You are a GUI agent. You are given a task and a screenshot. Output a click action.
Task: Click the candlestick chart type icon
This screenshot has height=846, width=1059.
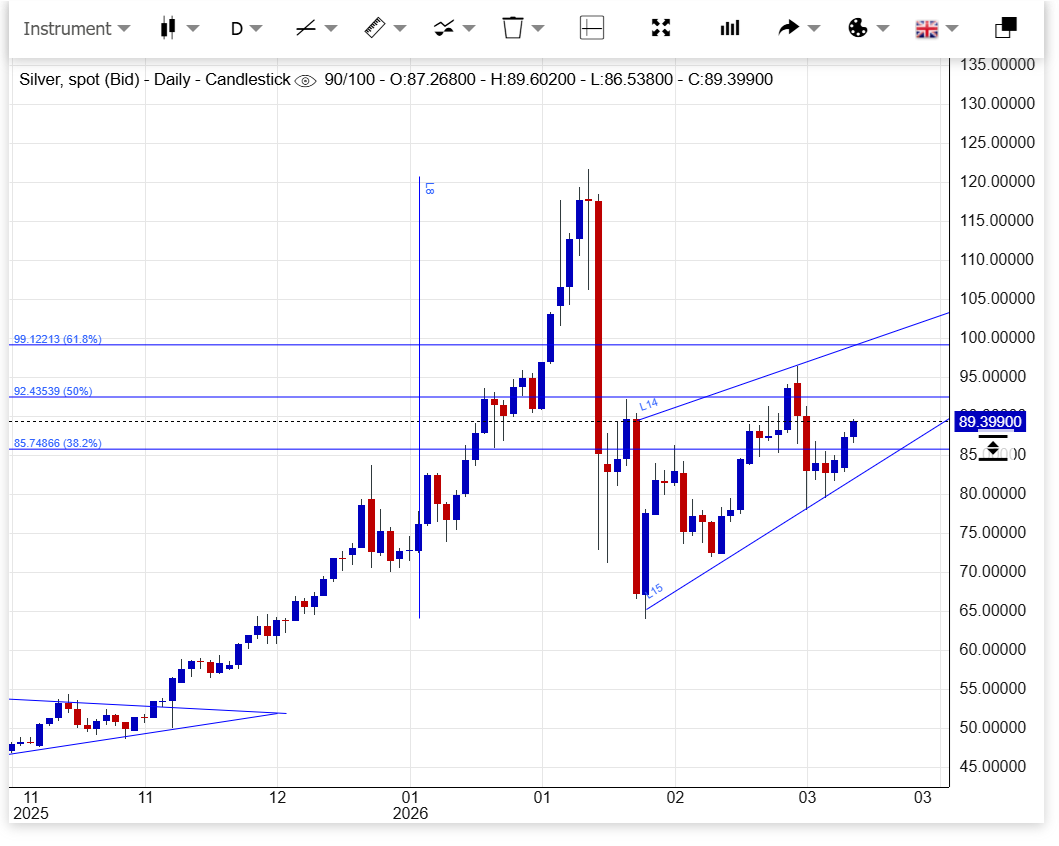(168, 28)
